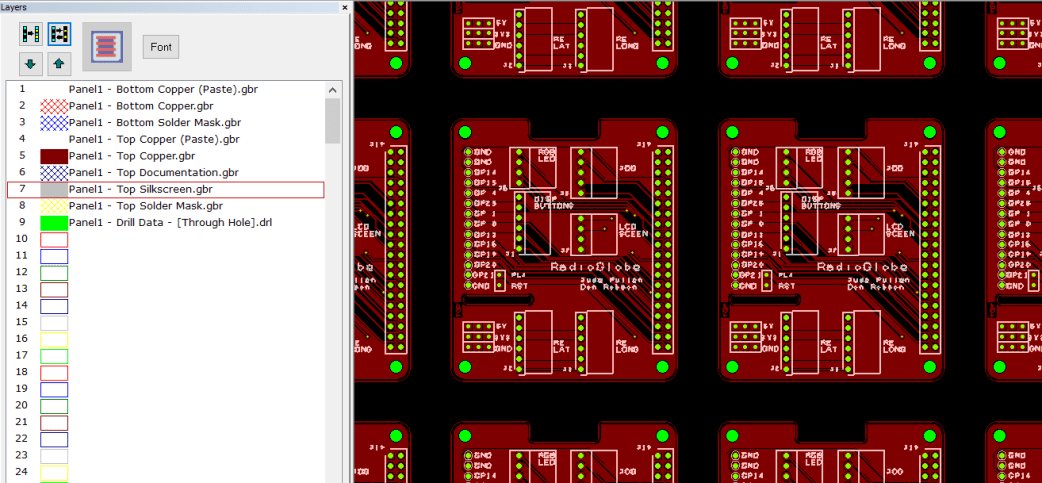Click empty gray swatch on row 15
This screenshot has width=1042, height=483.
click(x=54, y=323)
